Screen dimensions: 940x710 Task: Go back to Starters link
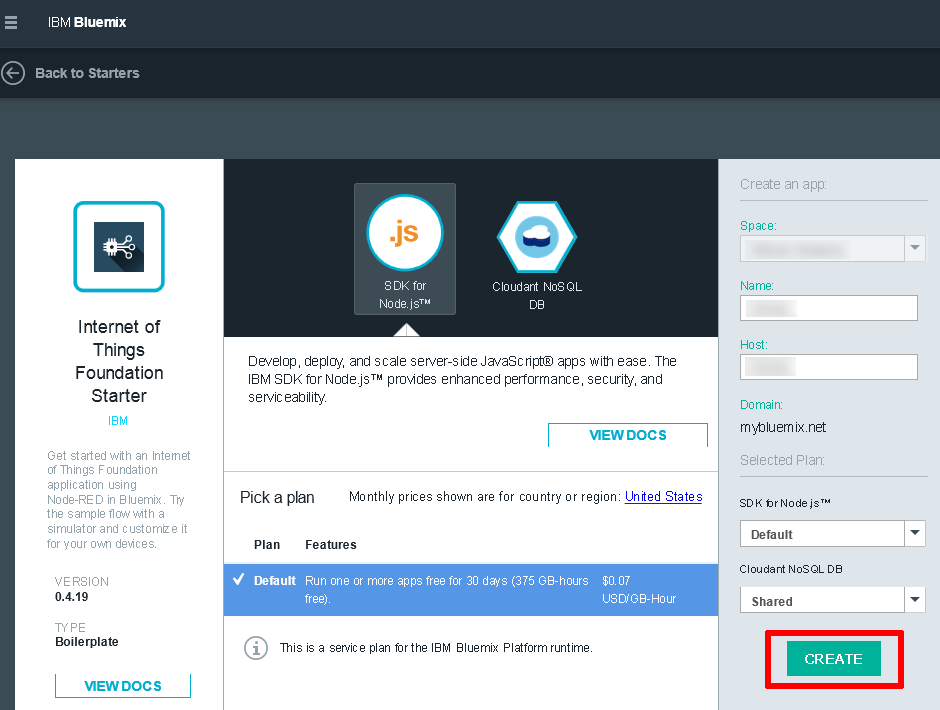click(x=87, y=73)
